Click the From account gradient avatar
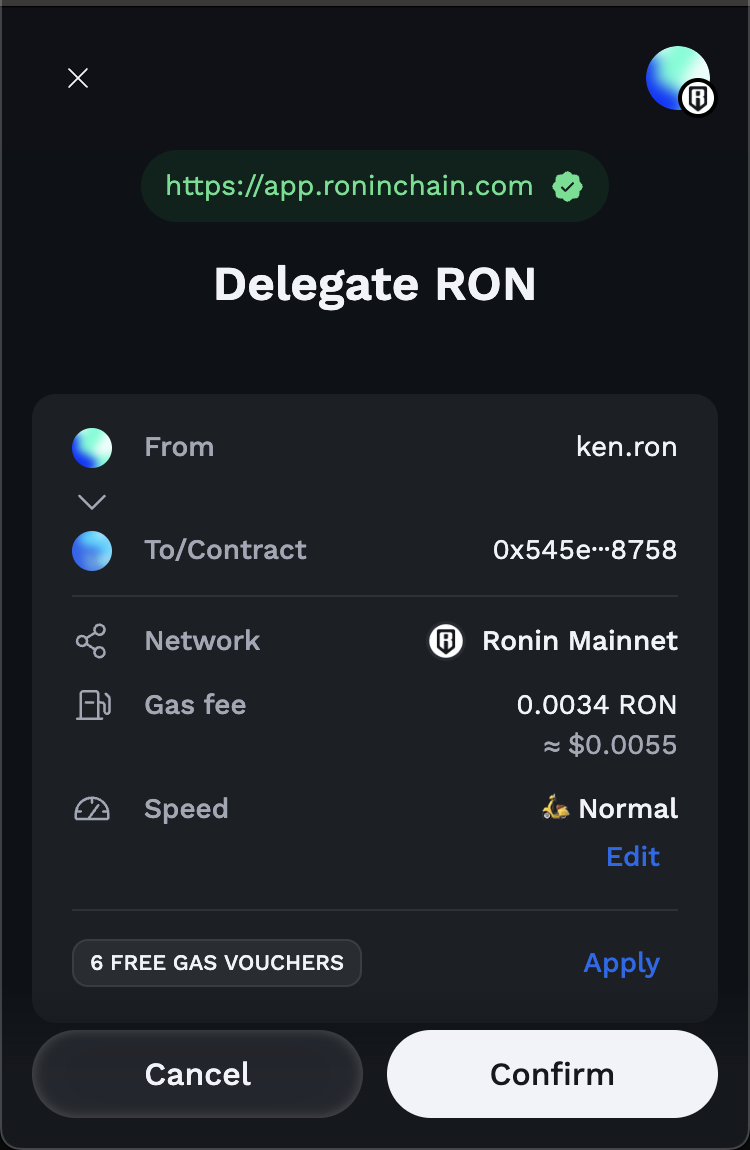 (92, 447)
